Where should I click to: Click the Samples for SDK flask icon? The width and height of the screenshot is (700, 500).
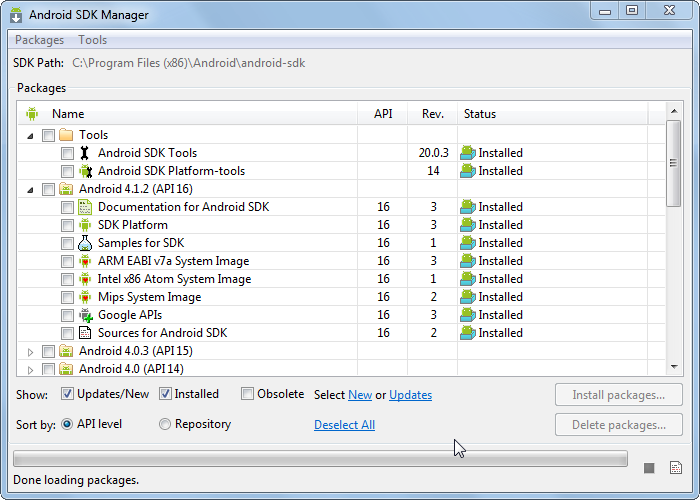(x=85, y=243)
